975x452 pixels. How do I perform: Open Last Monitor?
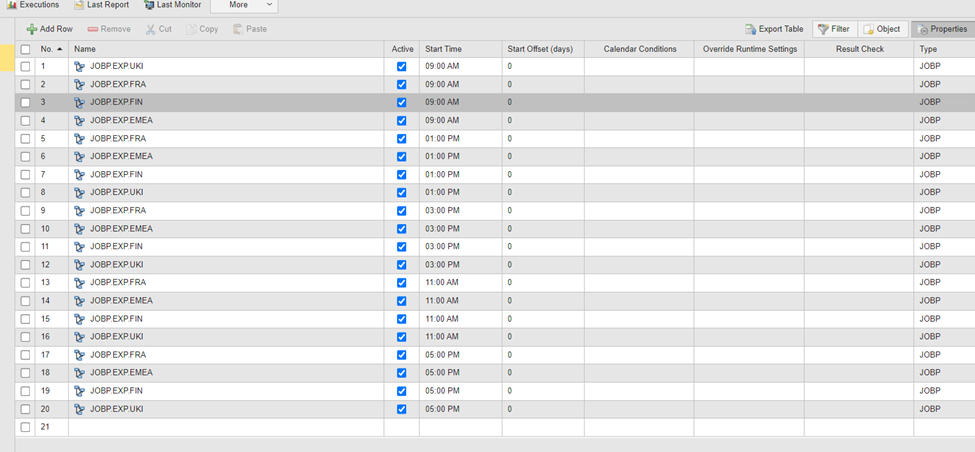pyautogui.click(x=172, y=5)
